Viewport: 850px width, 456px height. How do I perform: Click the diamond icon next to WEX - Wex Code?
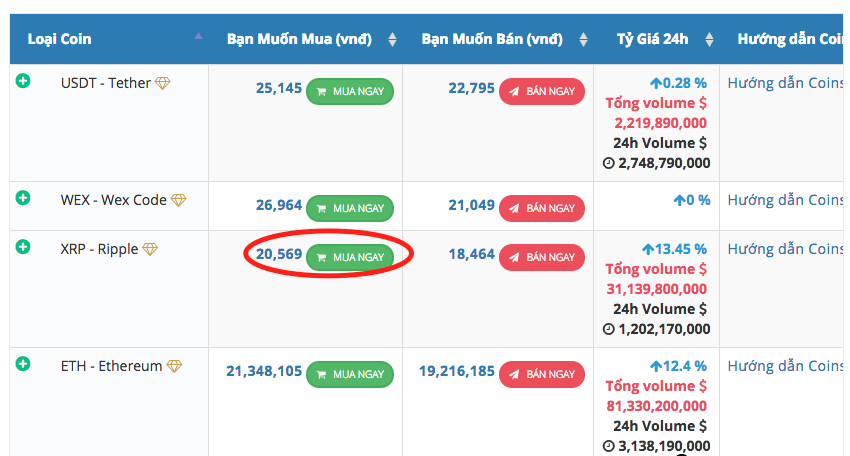tap(178, 200)
